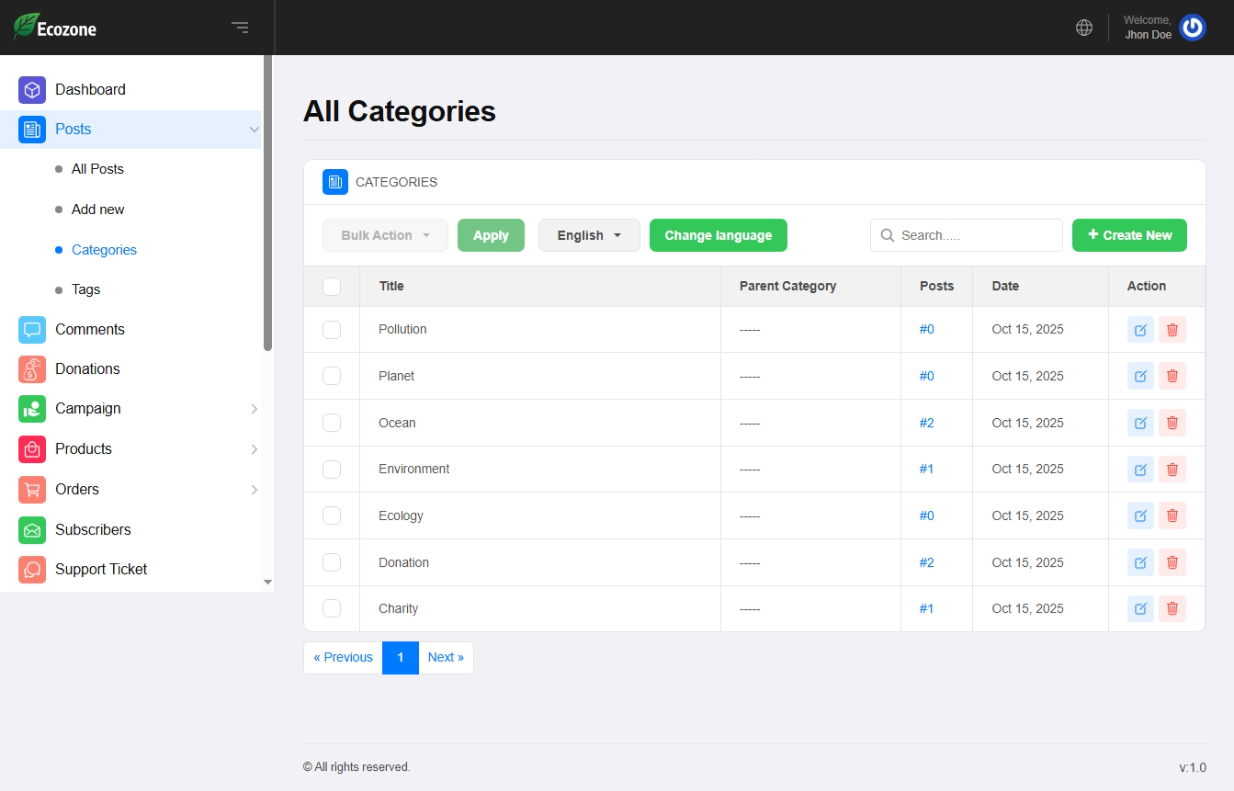Click the edit icon for Pollution row
Screen dimensions: 1234x791
[1140, 330]
